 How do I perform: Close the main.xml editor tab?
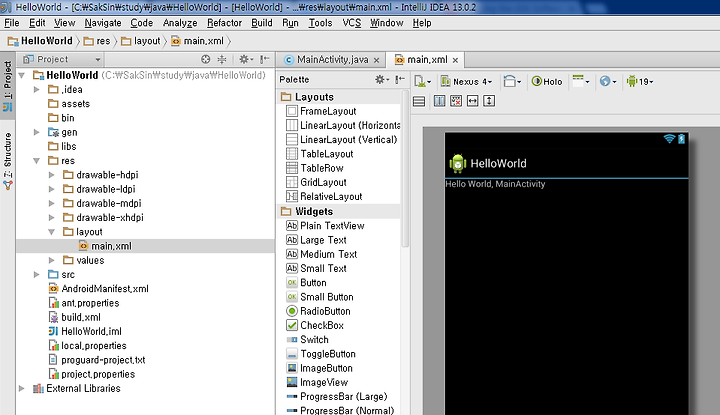pyautogui.click(x=456, y=60)
